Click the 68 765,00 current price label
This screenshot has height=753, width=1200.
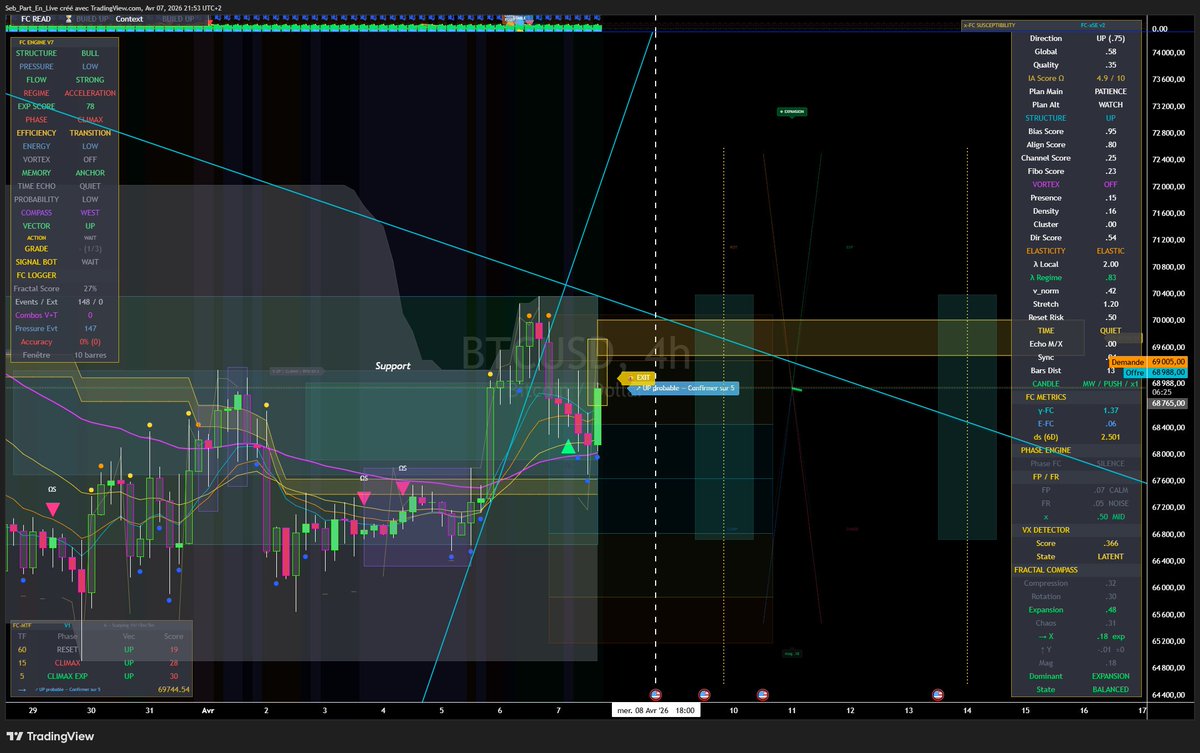1167,403
